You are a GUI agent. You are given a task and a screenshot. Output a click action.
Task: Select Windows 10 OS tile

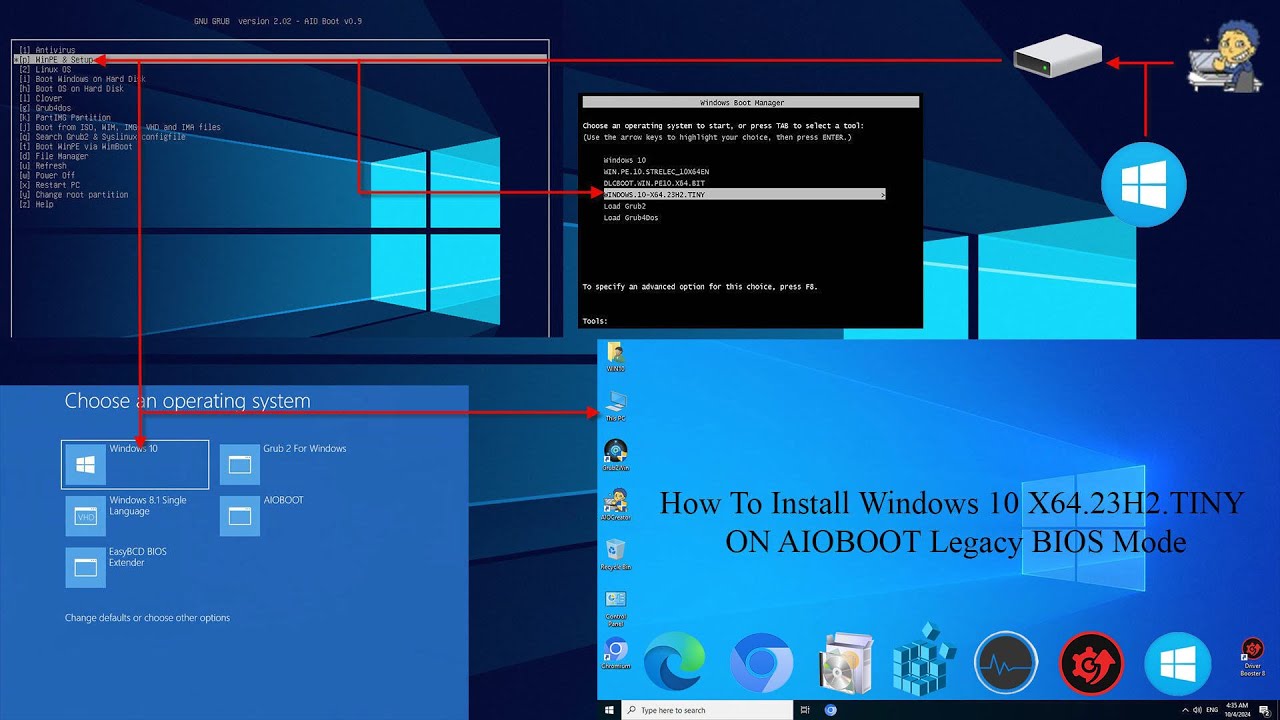135,464
